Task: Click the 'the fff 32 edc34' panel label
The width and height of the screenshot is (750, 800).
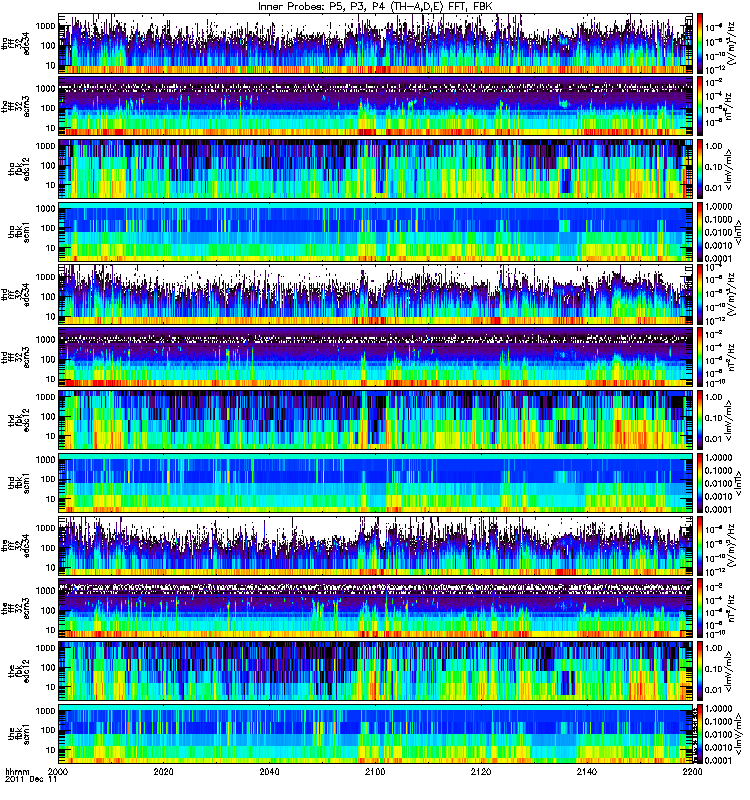Action: click(15, 546)
